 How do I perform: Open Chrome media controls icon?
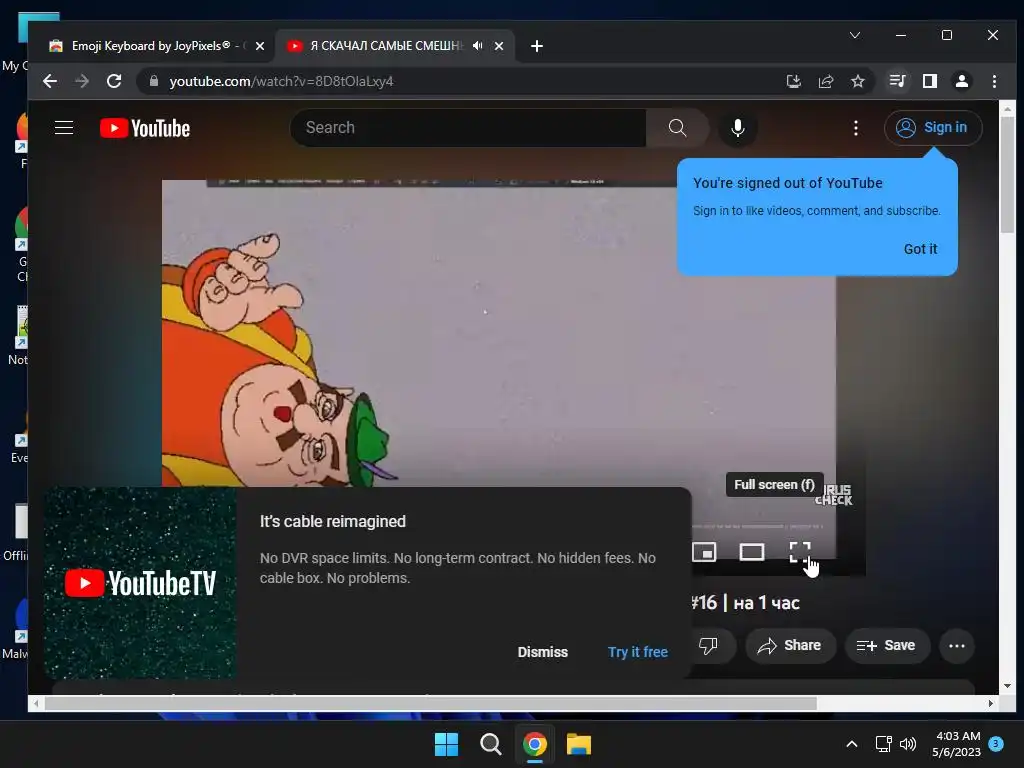[x=897, y=81]
